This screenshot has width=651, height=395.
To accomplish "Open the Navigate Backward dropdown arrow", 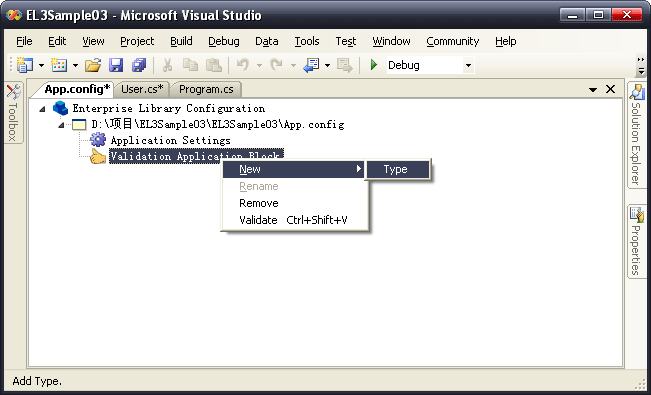I will tap(327, 65).
